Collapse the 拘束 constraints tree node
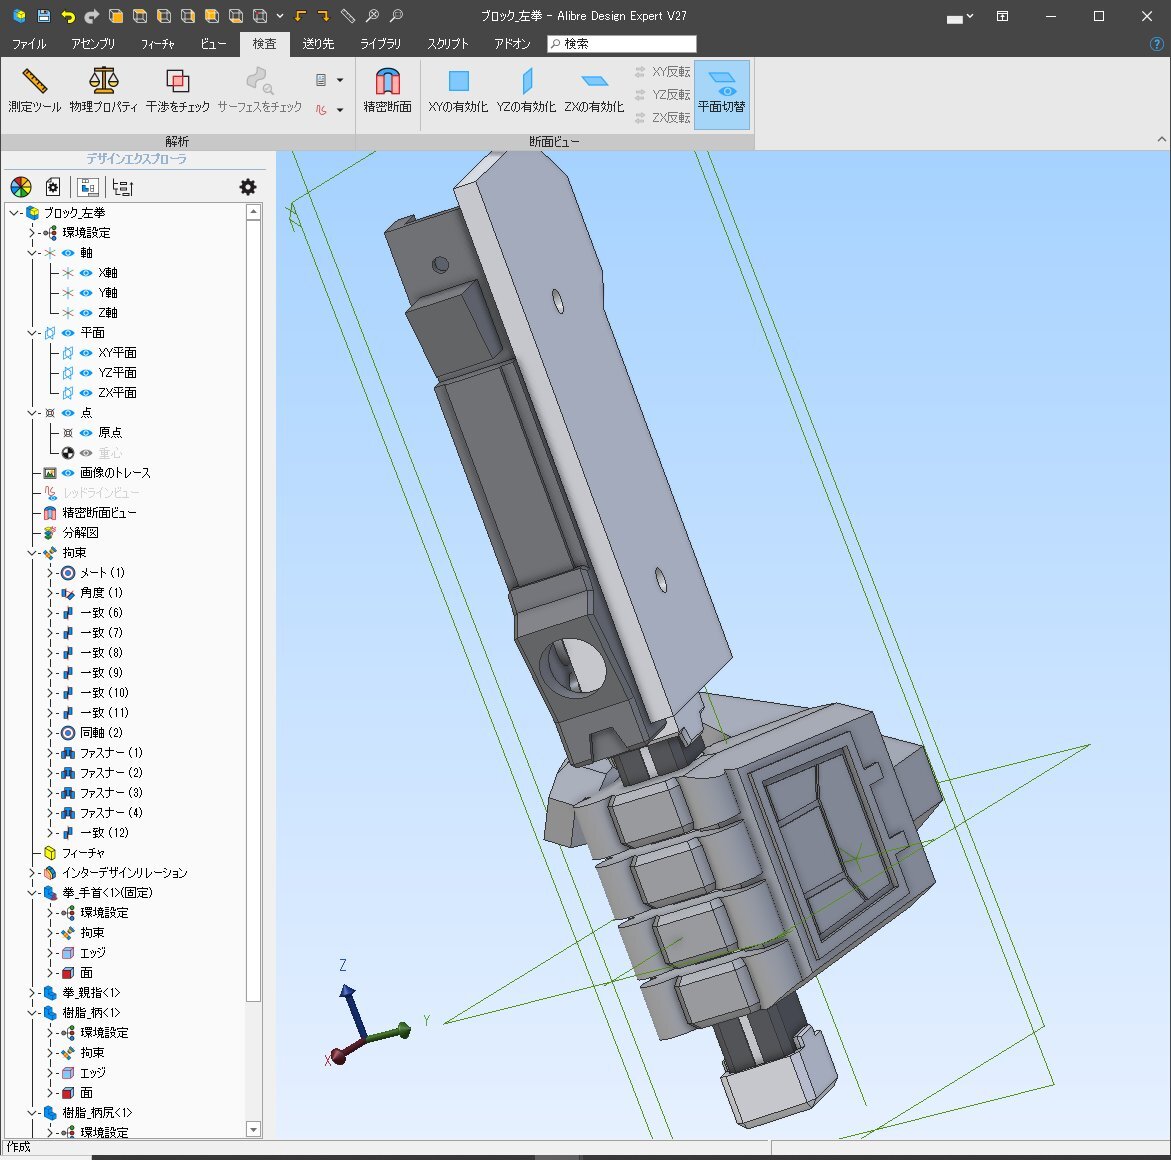The height and width of the screenshot is (1160, 1171). [x=32, y=553]
